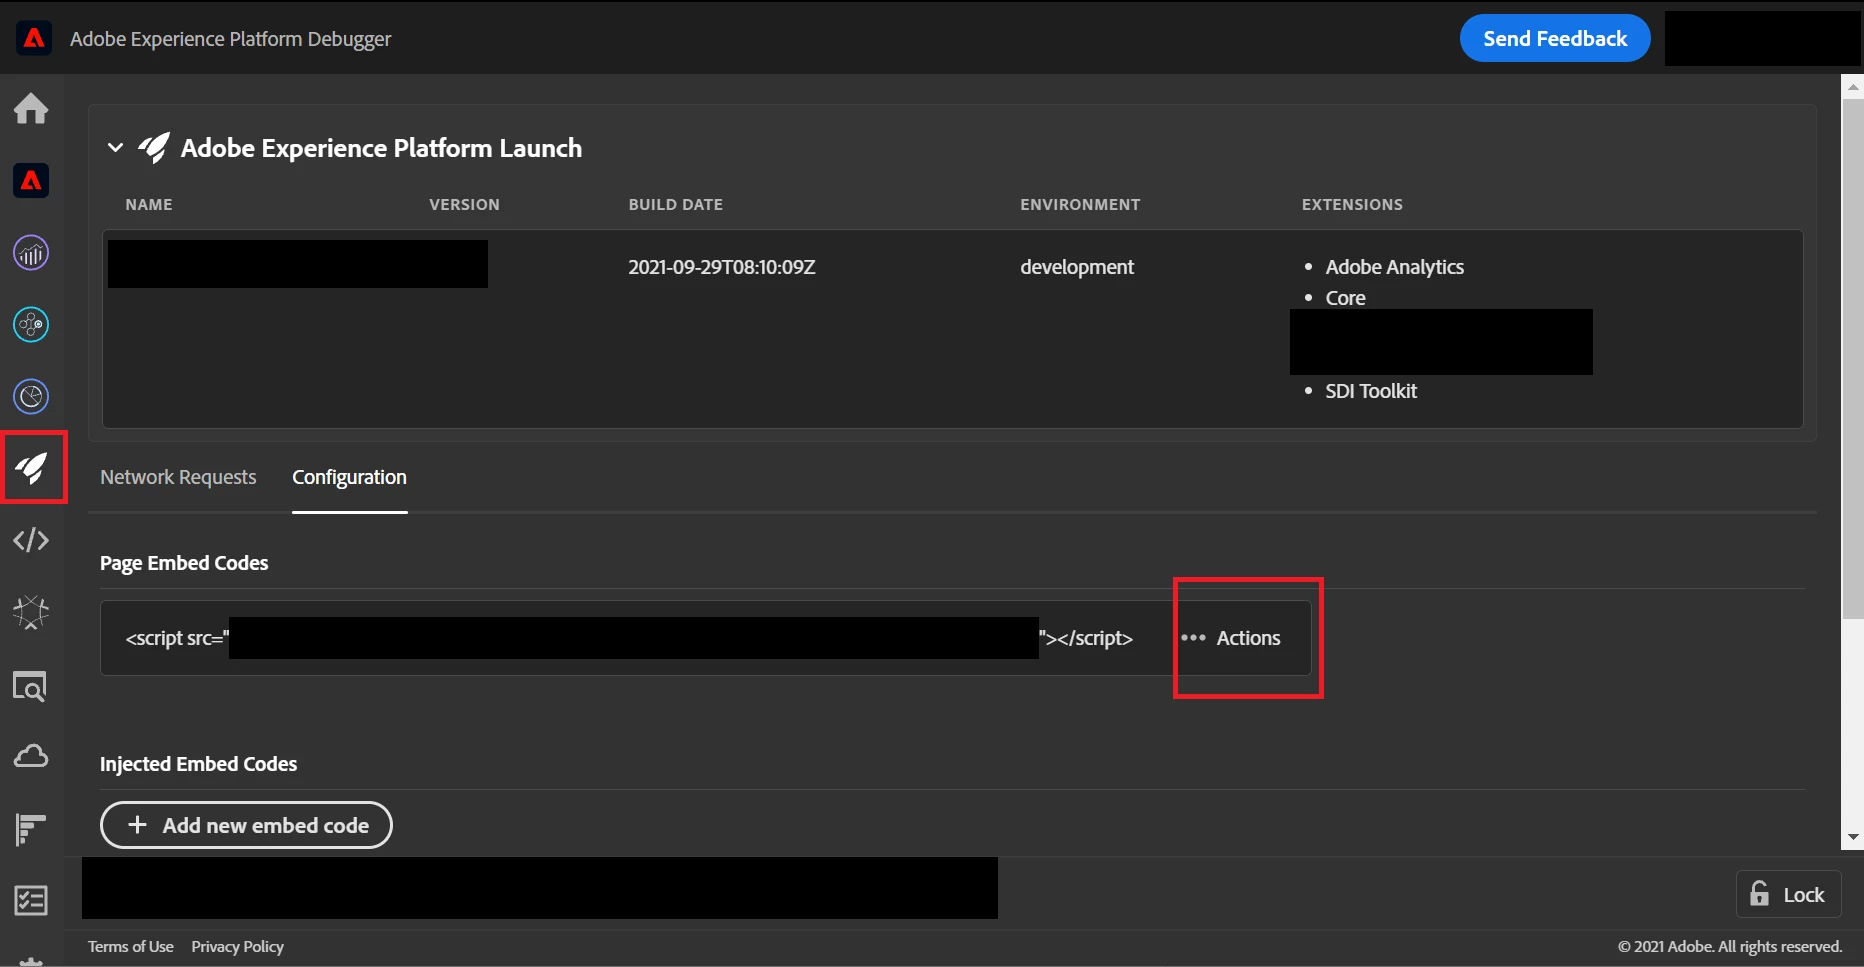Click the 'development' environment value

click(1077, 267)
